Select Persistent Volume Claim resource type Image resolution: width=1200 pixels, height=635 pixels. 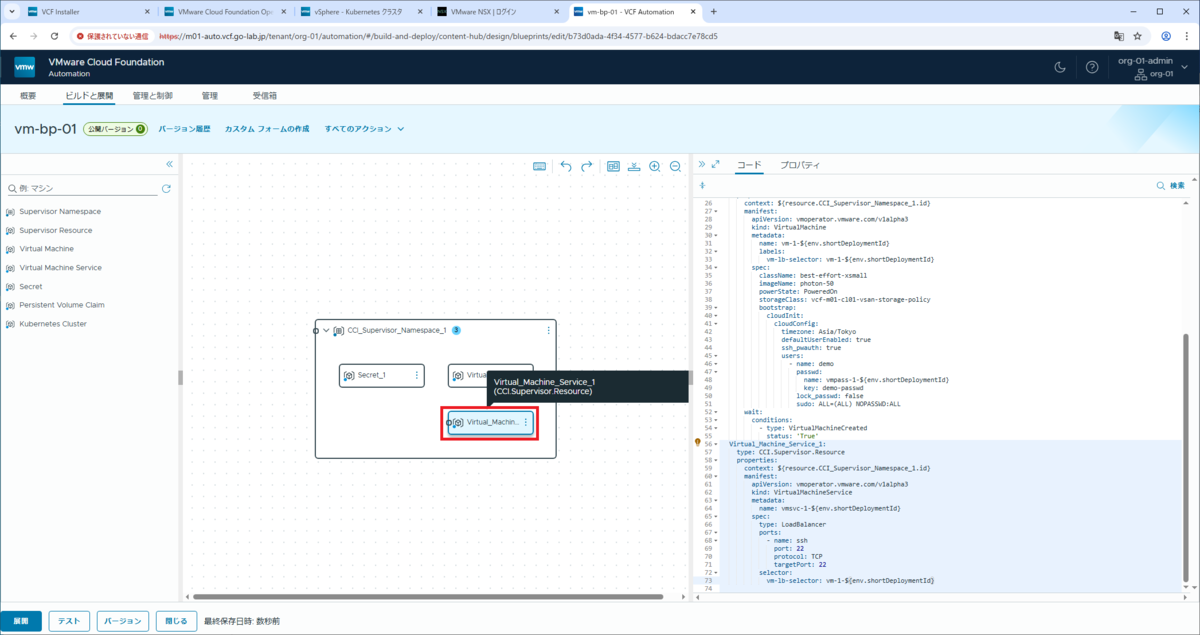coord(62,305)
